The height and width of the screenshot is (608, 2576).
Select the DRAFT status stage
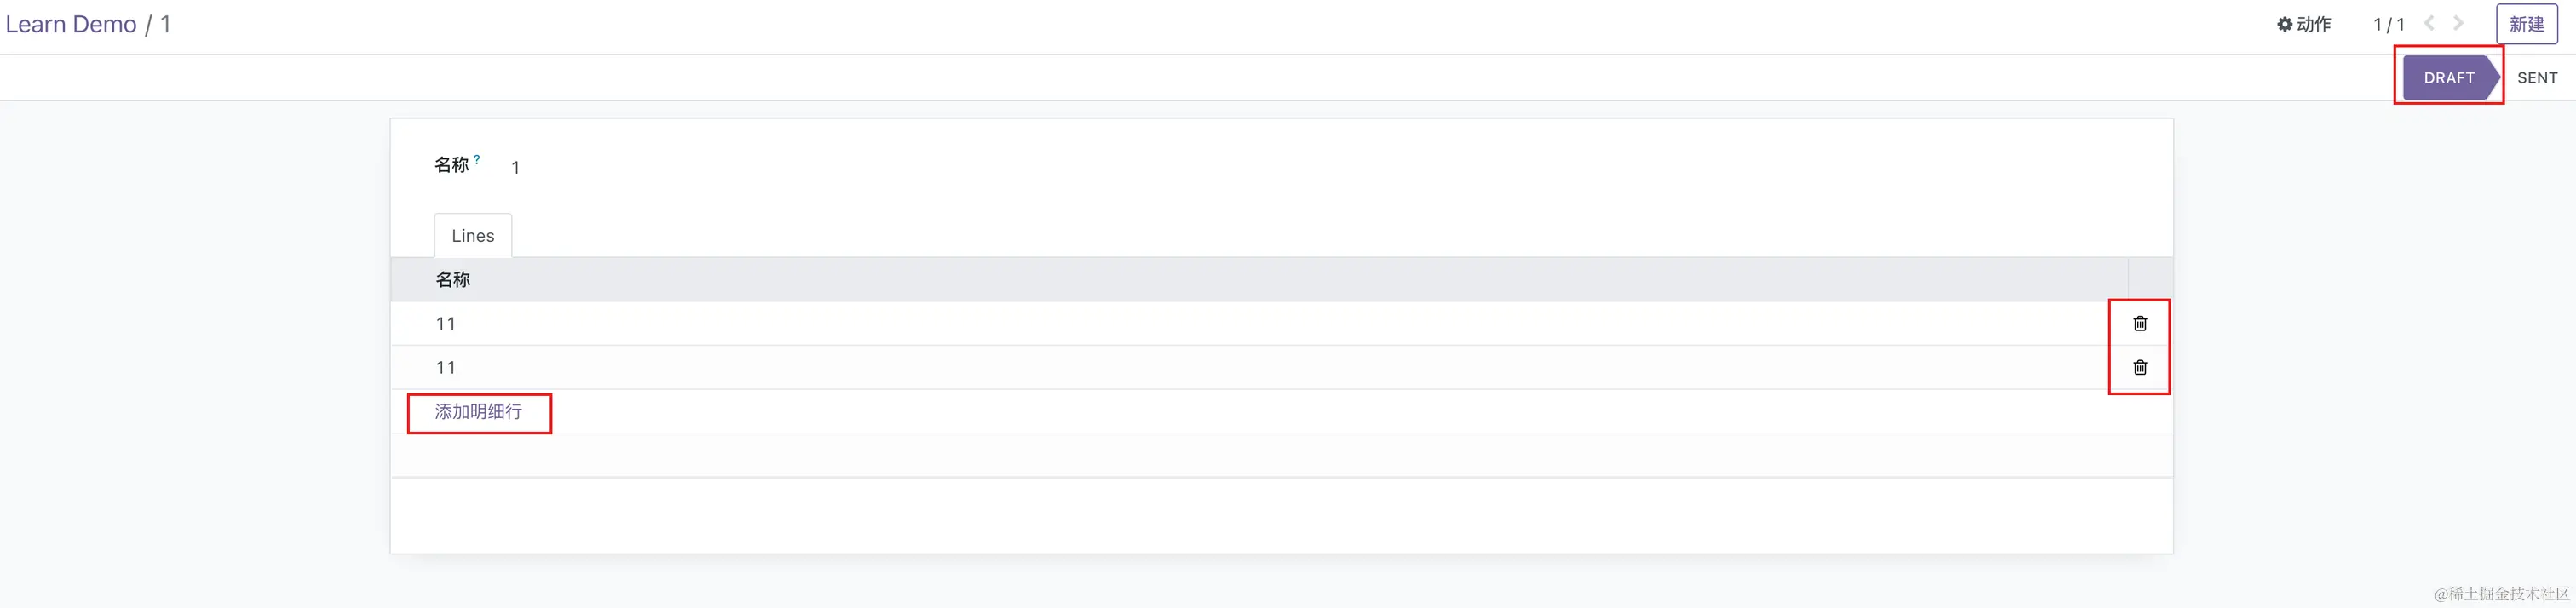pyautogui.click(x=2450, y=77)
